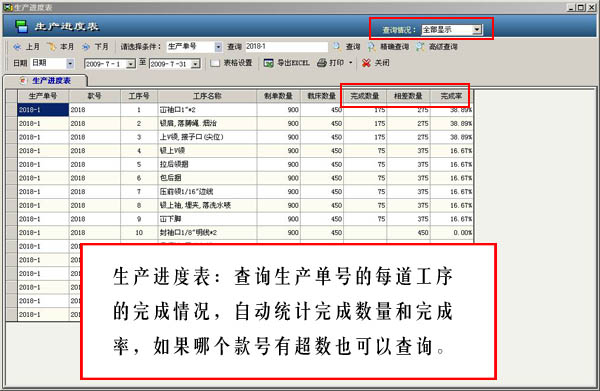The width and height of the screenshot is (600, 391).
Task: Click the 完成数量 column header
Action: click(x=365, y=96)
